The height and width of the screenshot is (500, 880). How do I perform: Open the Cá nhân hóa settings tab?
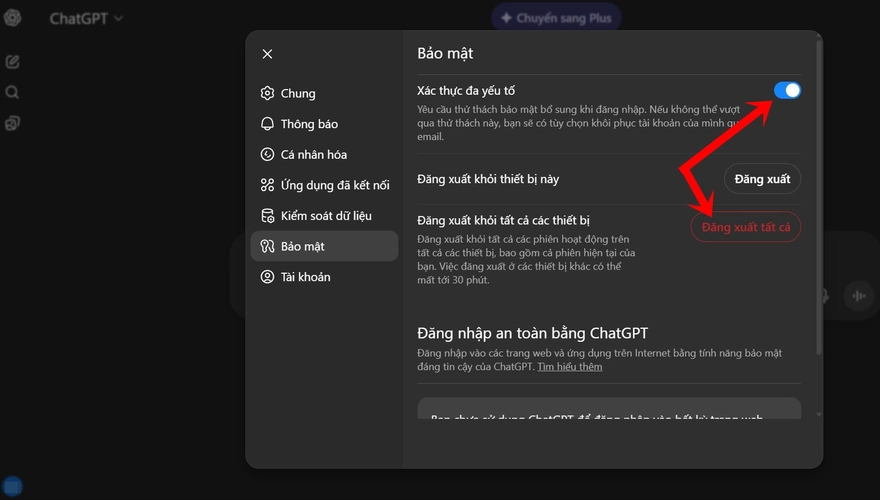tap(324, 154)
